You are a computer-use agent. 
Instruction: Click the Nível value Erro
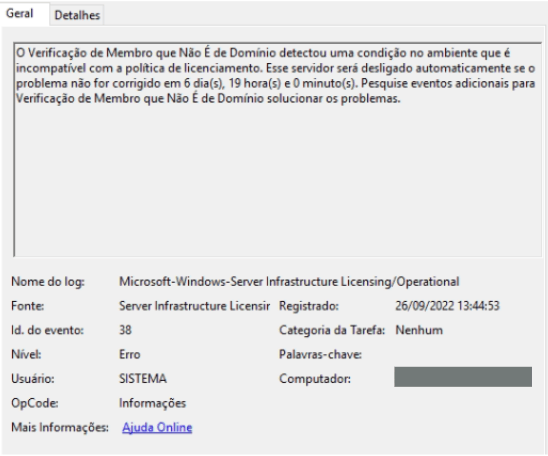click(x=129, y=354)
